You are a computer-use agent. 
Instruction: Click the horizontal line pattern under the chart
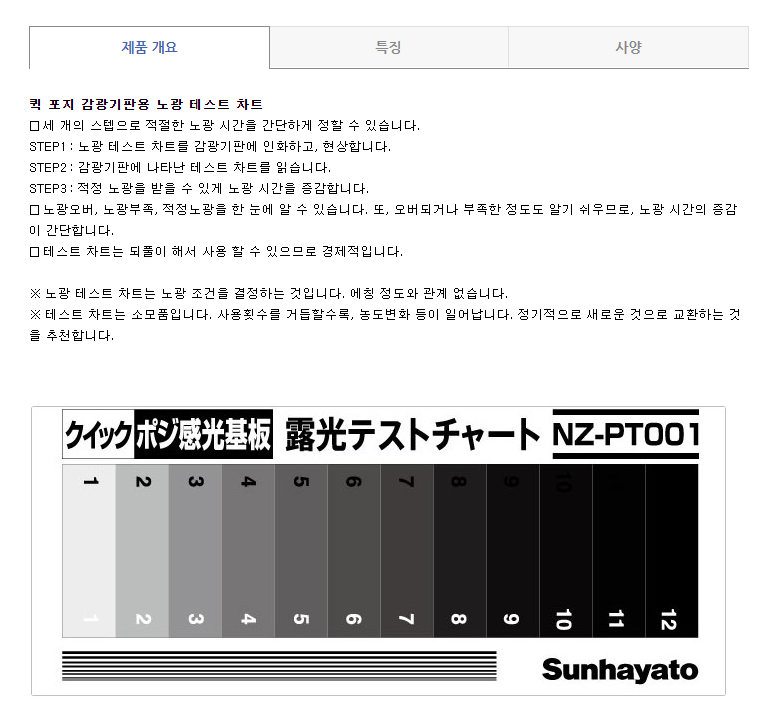pyautogui.click(x=279, y=665)
